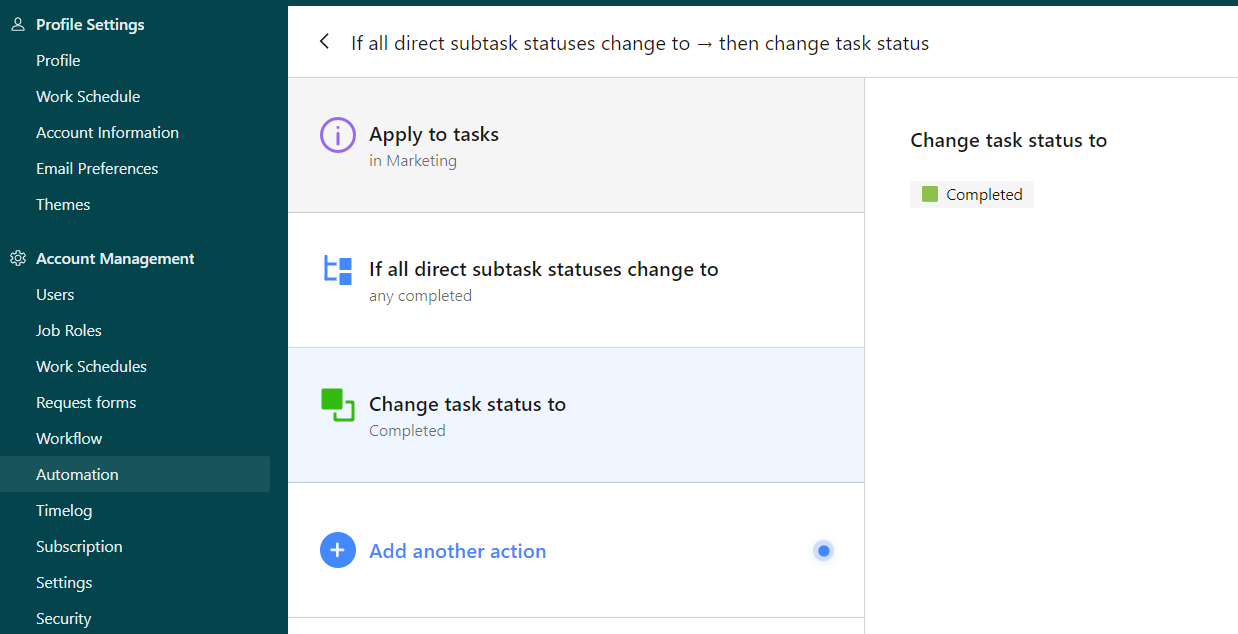Navigate to Request forms
The width and height of the screenshot is (1238, 634).
point(86,402)
